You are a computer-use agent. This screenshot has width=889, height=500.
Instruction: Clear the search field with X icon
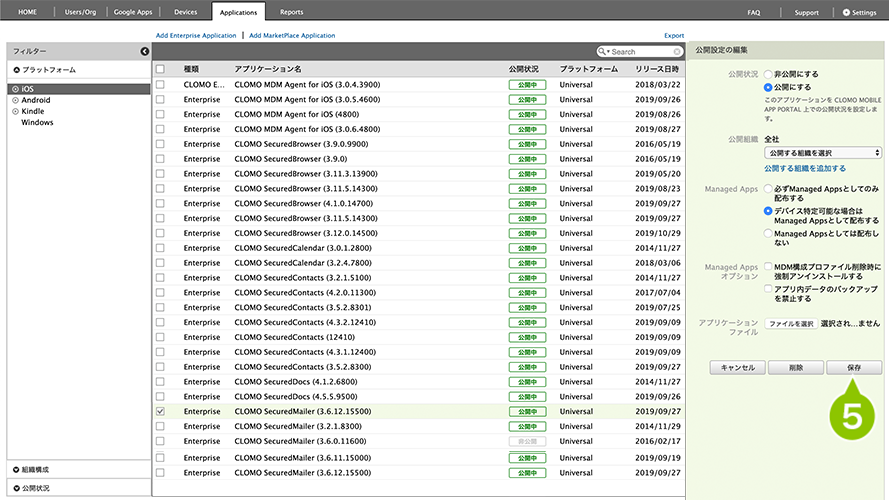tap(677, 52)
